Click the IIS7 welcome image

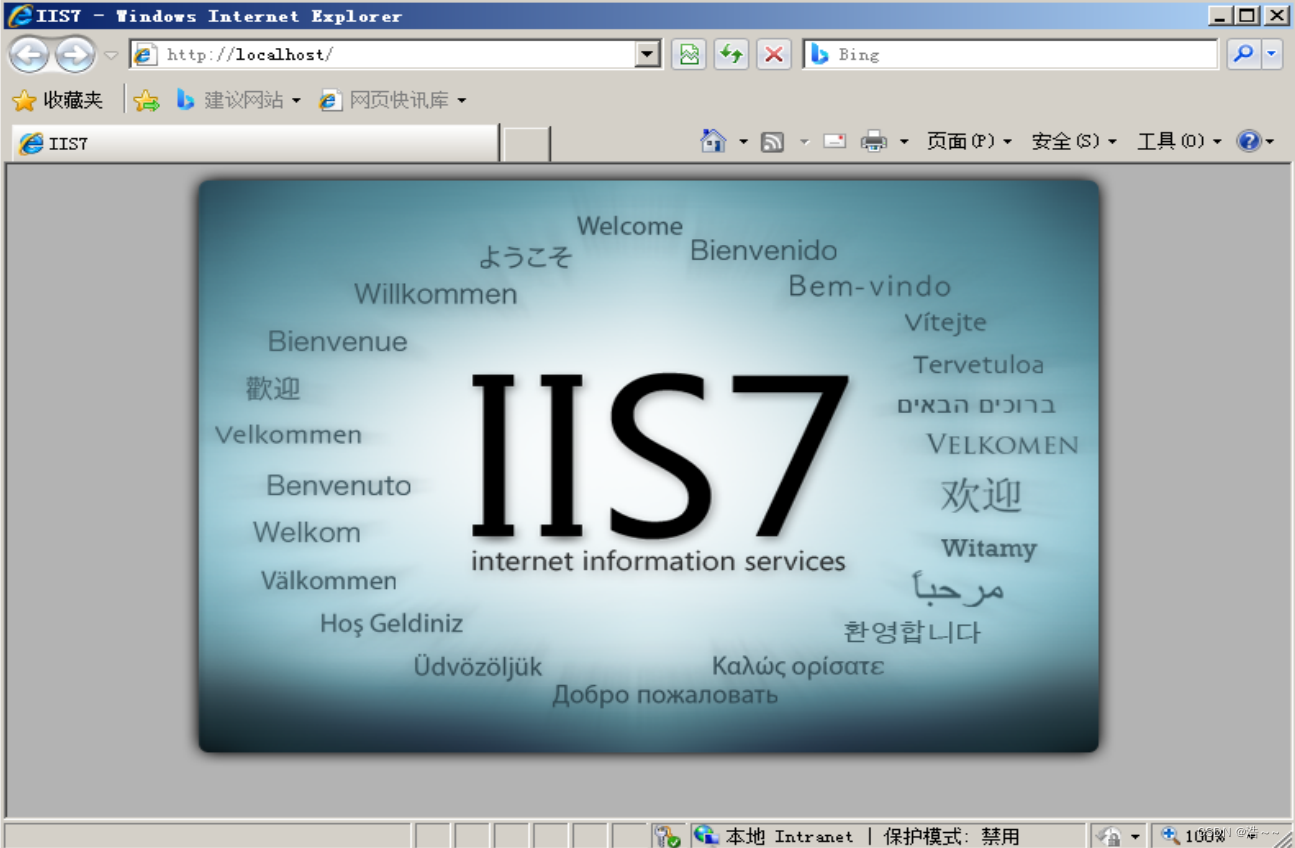pyautogui.click(x=648, y=466)
